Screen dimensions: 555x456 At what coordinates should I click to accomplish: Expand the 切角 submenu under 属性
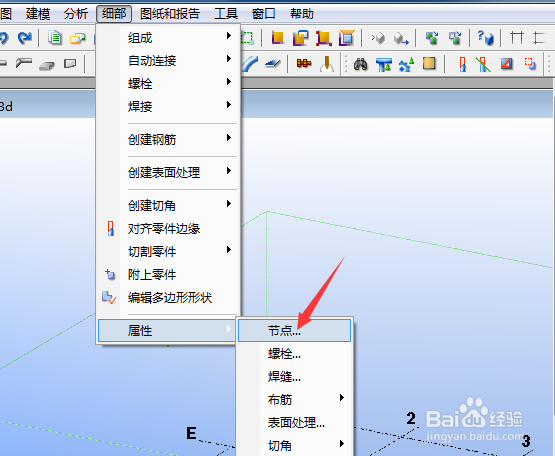tap(294, 445)
